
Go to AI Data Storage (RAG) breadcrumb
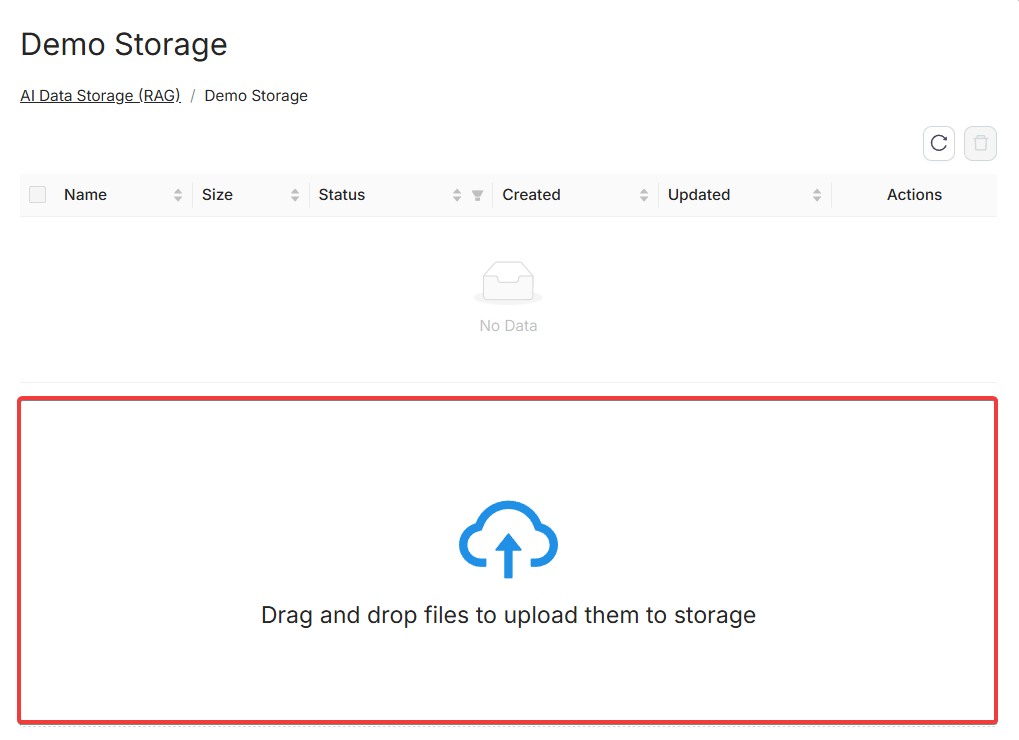click(100, 96)
